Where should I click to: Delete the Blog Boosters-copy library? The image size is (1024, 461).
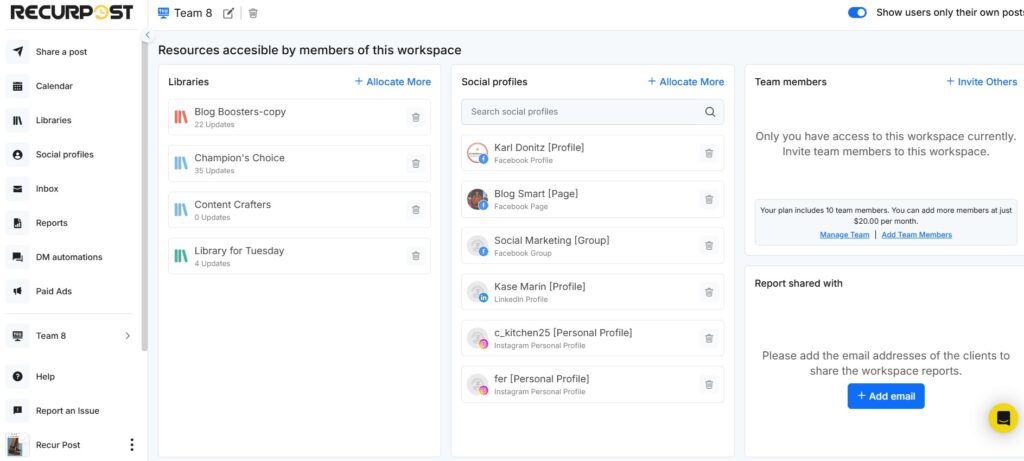(x=415, y=118)
